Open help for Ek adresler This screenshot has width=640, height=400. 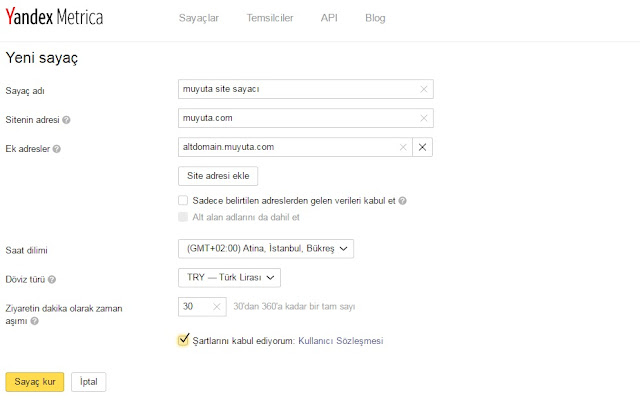click(x=57, y=149)
